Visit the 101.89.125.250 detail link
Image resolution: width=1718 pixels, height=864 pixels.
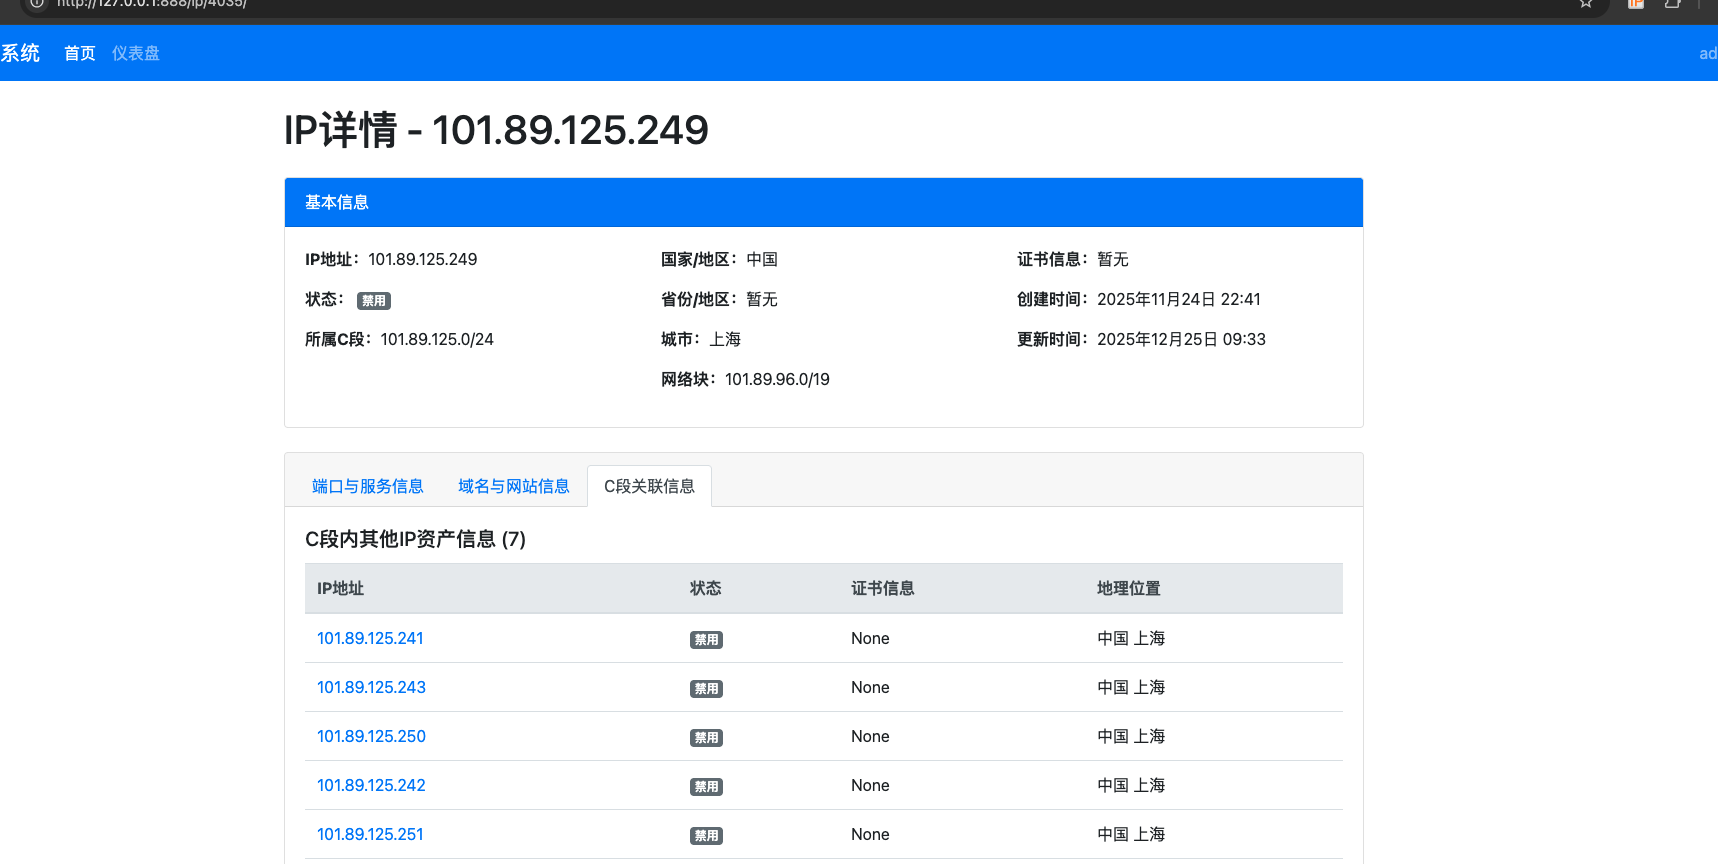[x=371, y=737]
